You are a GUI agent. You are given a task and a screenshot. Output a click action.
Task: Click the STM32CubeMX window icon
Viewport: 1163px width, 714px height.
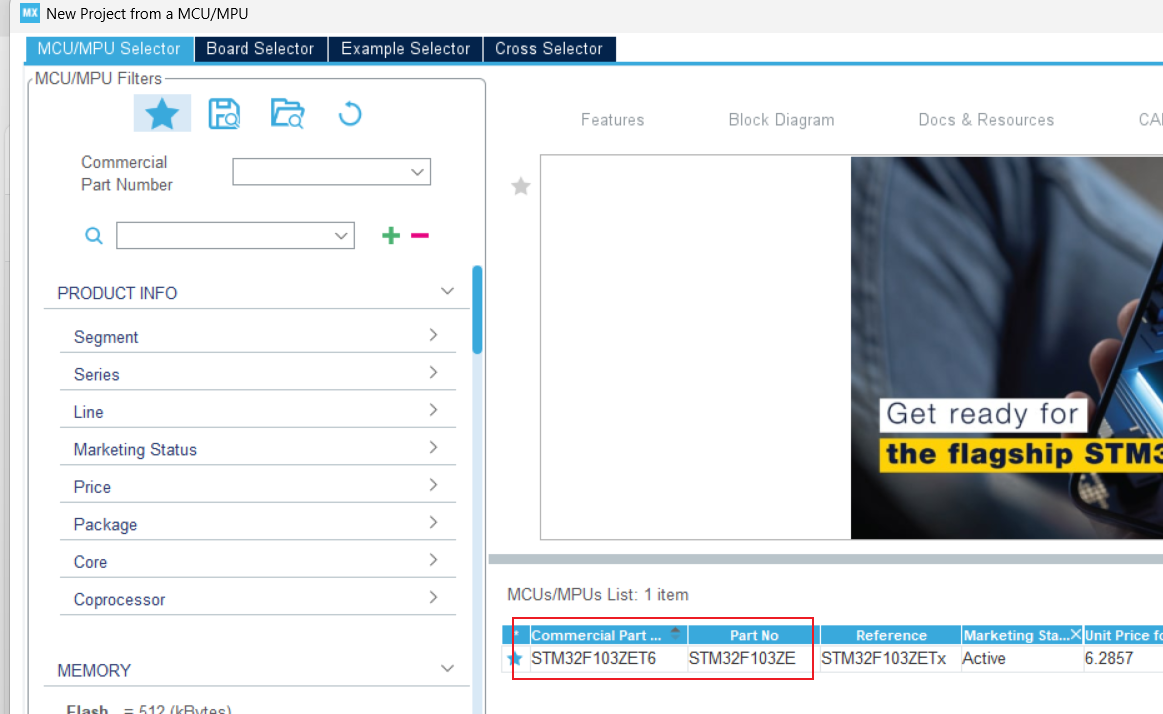point(30,13)
